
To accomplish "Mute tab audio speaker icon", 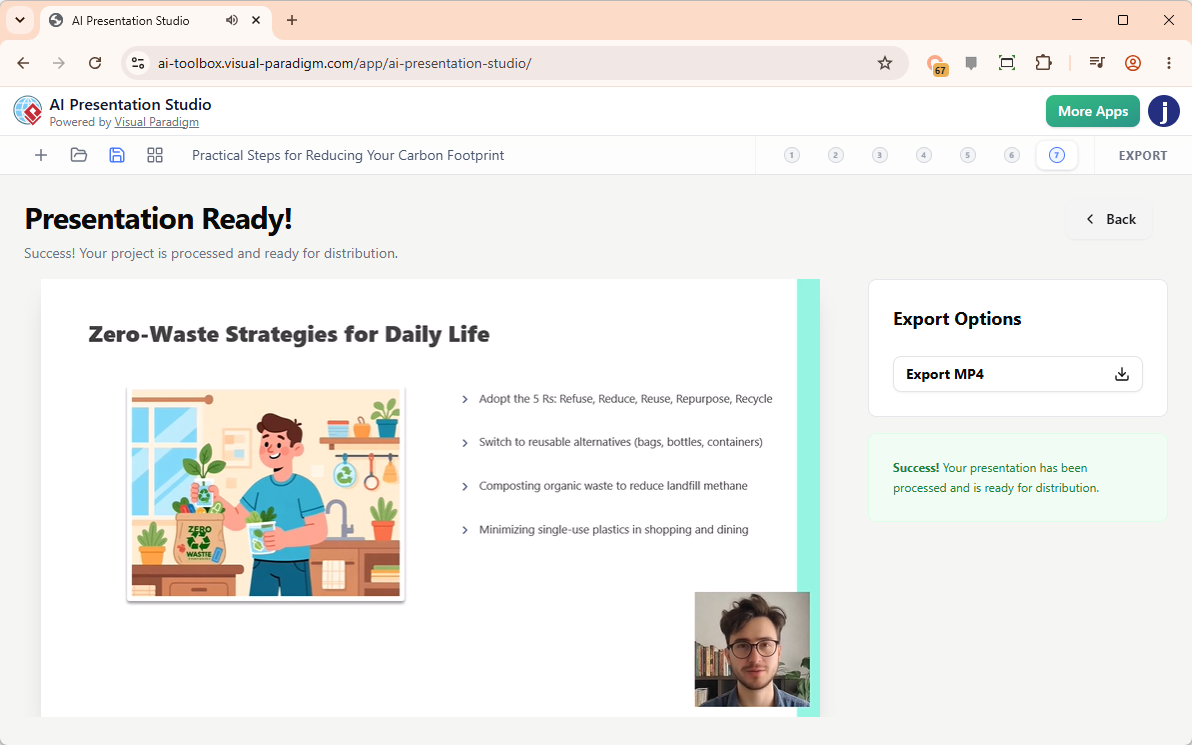I will pyautogui.click(x=232, y=21).
